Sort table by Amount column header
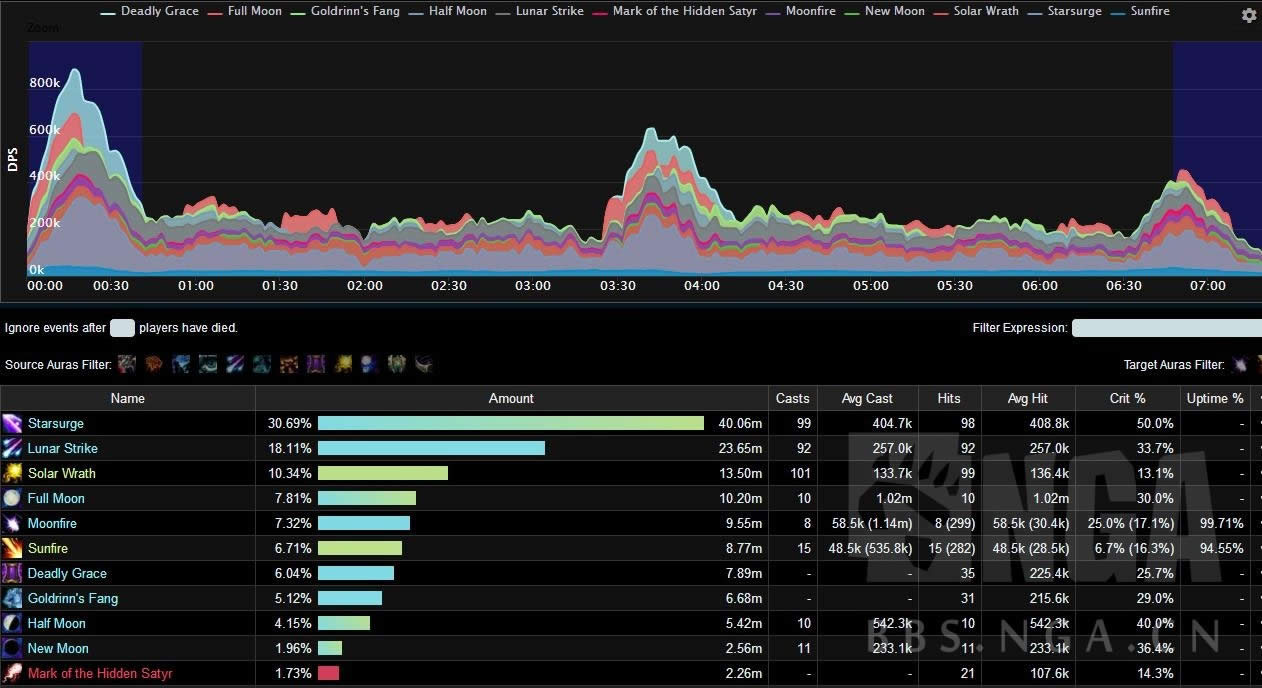The image size is (1262, 688). click(x=511, y=398)
